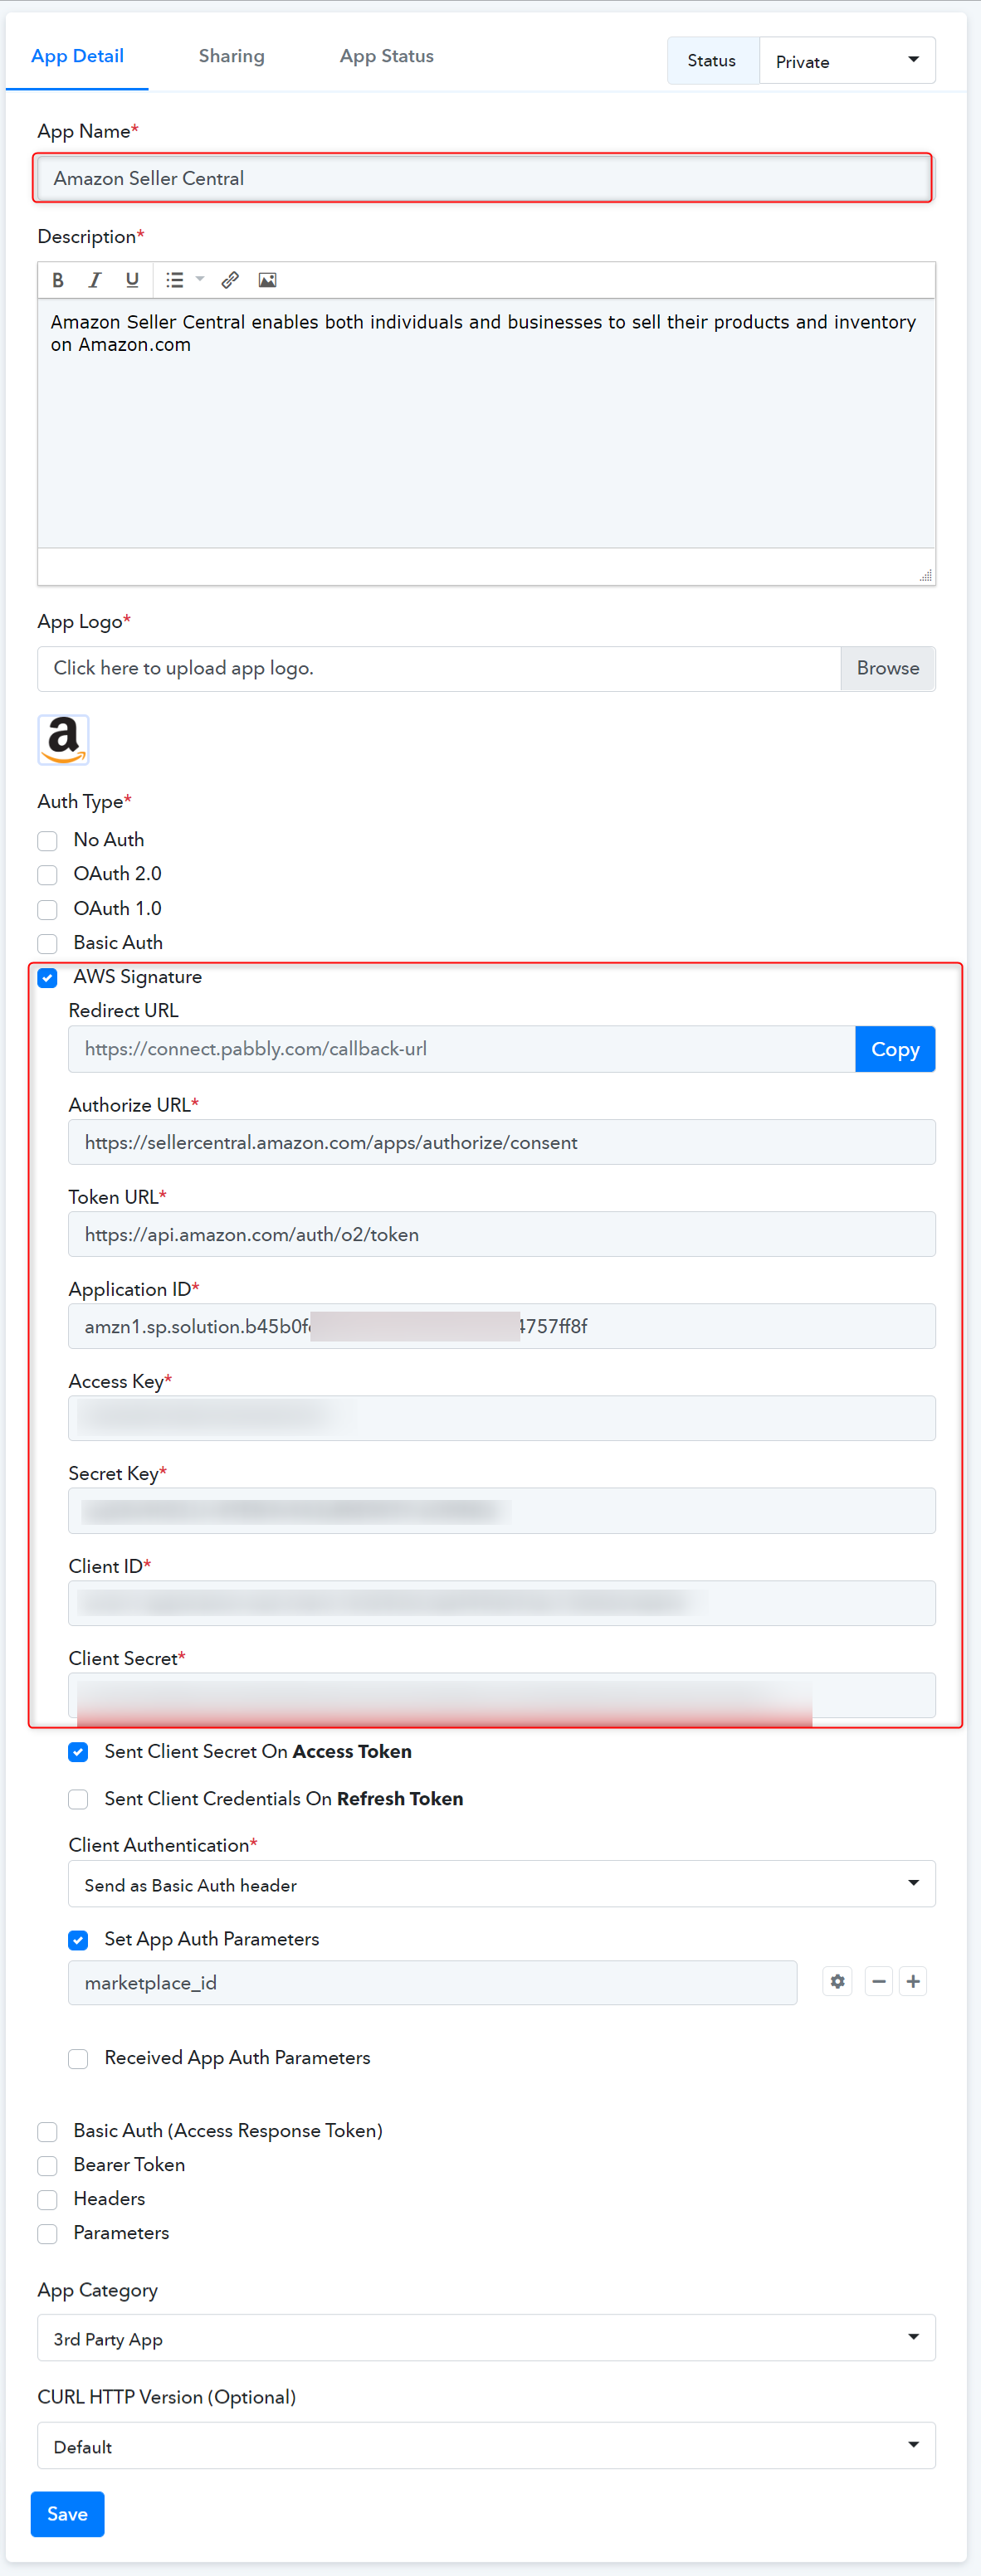Select the Basic Auth checkbox
Viewport: 981px width, 2576px height.
47,943
